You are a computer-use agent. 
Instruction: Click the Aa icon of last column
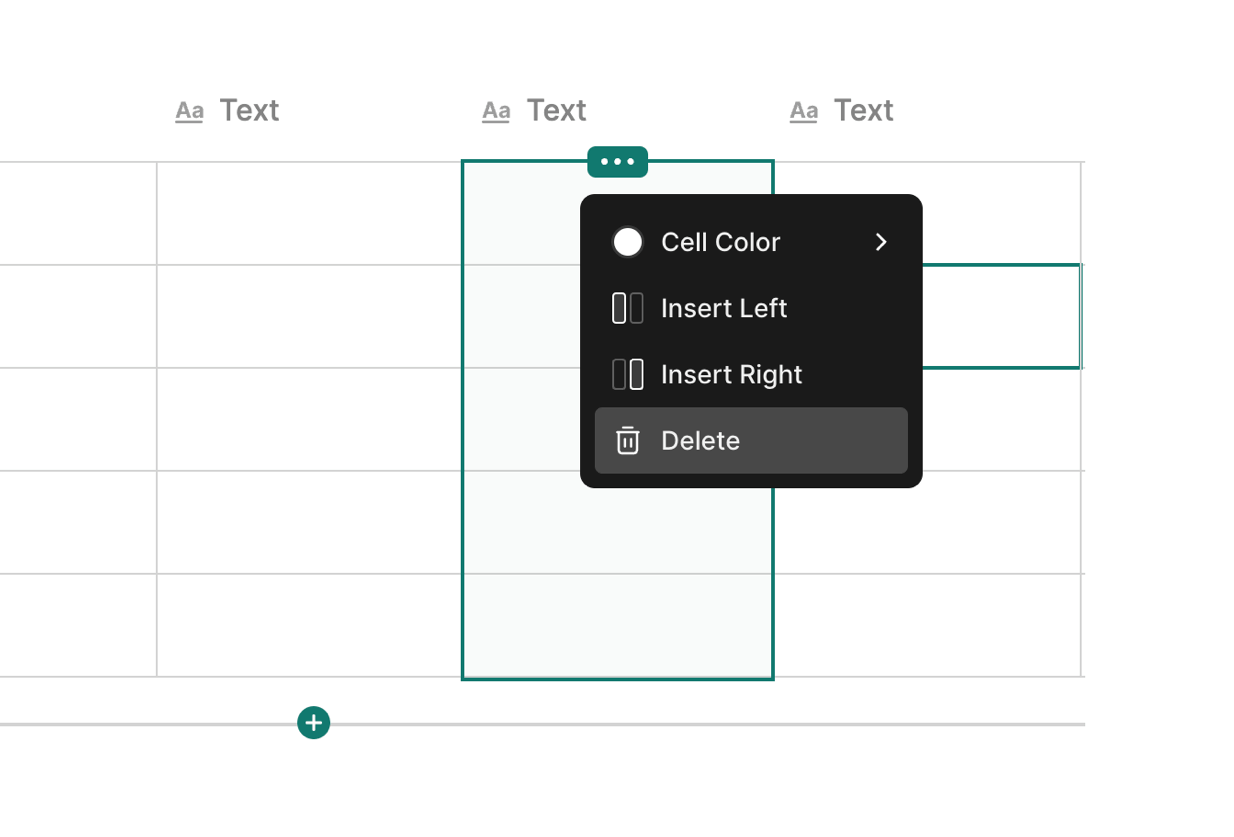point(803,111)
